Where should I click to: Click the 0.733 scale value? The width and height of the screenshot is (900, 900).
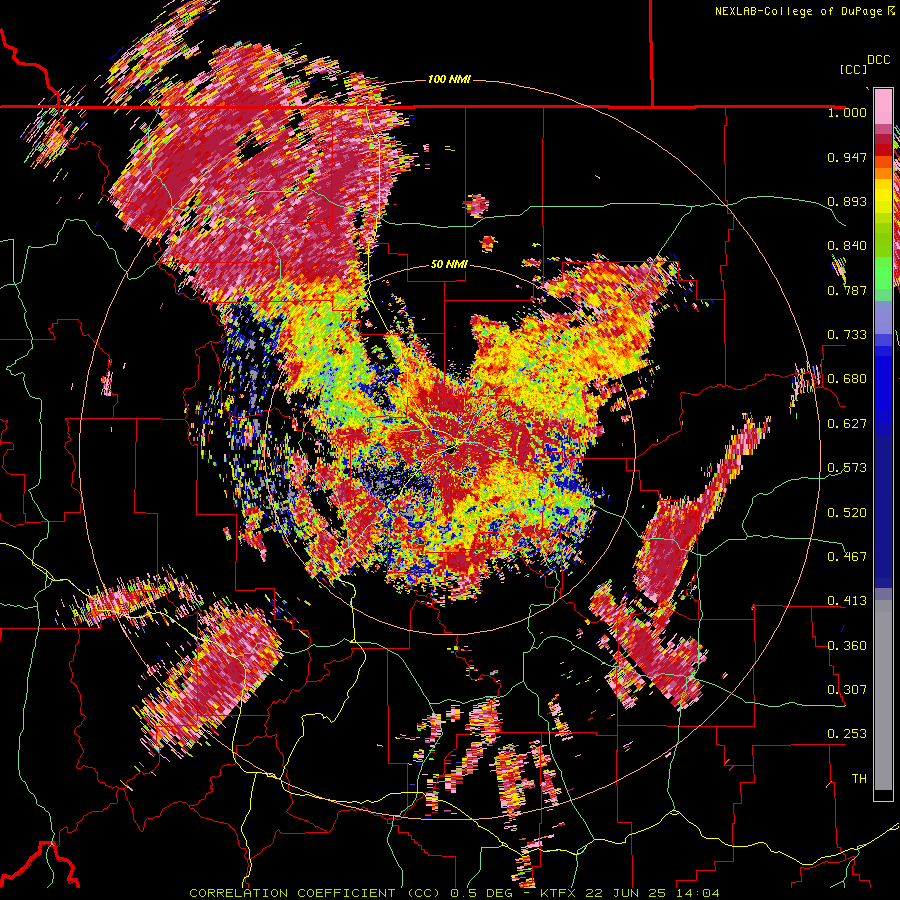pos(847,335)
